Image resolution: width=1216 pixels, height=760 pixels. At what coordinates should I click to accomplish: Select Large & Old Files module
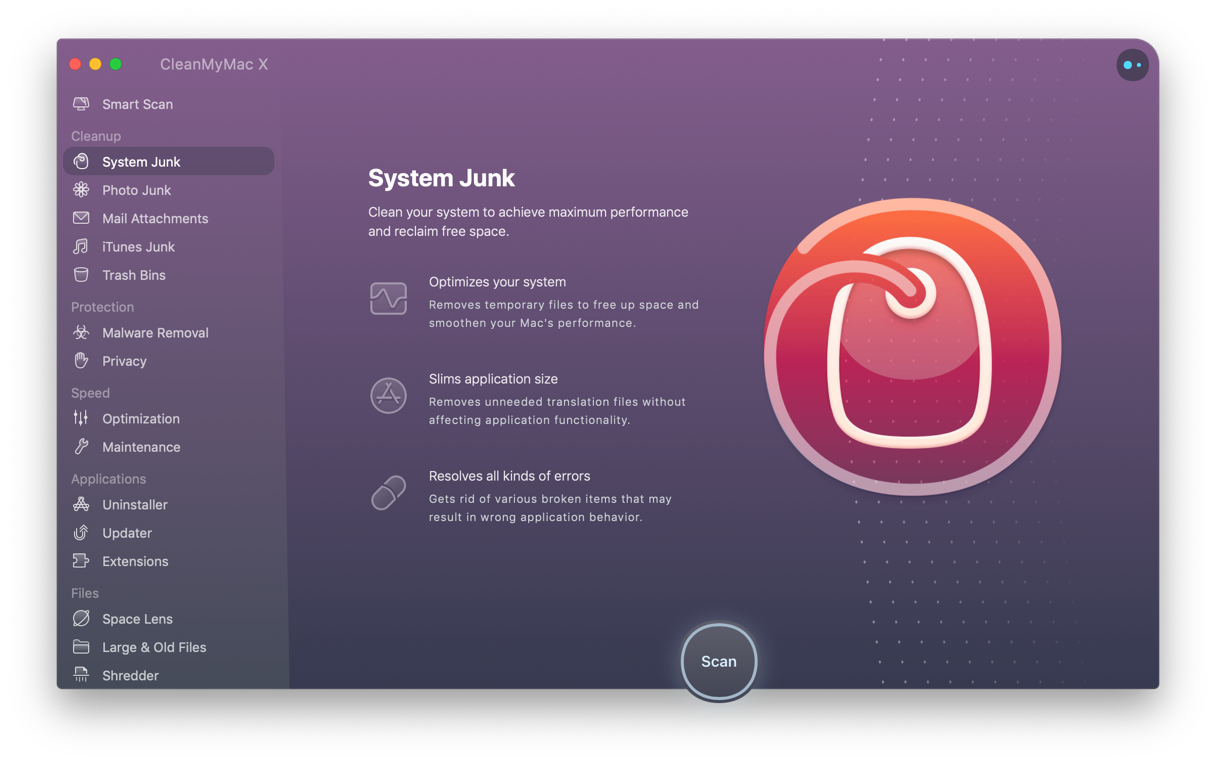pyautogui.click(x=168, y=647)
